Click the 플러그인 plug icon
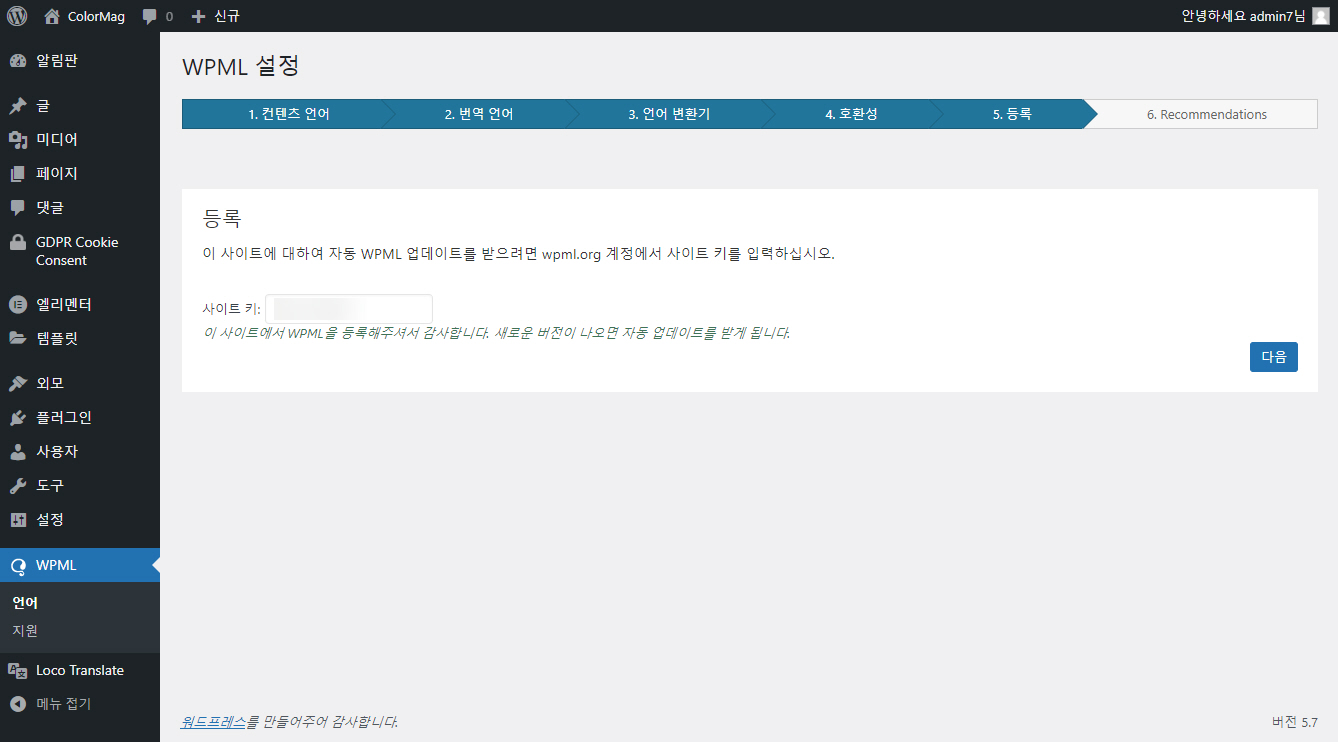 (18, 417)
